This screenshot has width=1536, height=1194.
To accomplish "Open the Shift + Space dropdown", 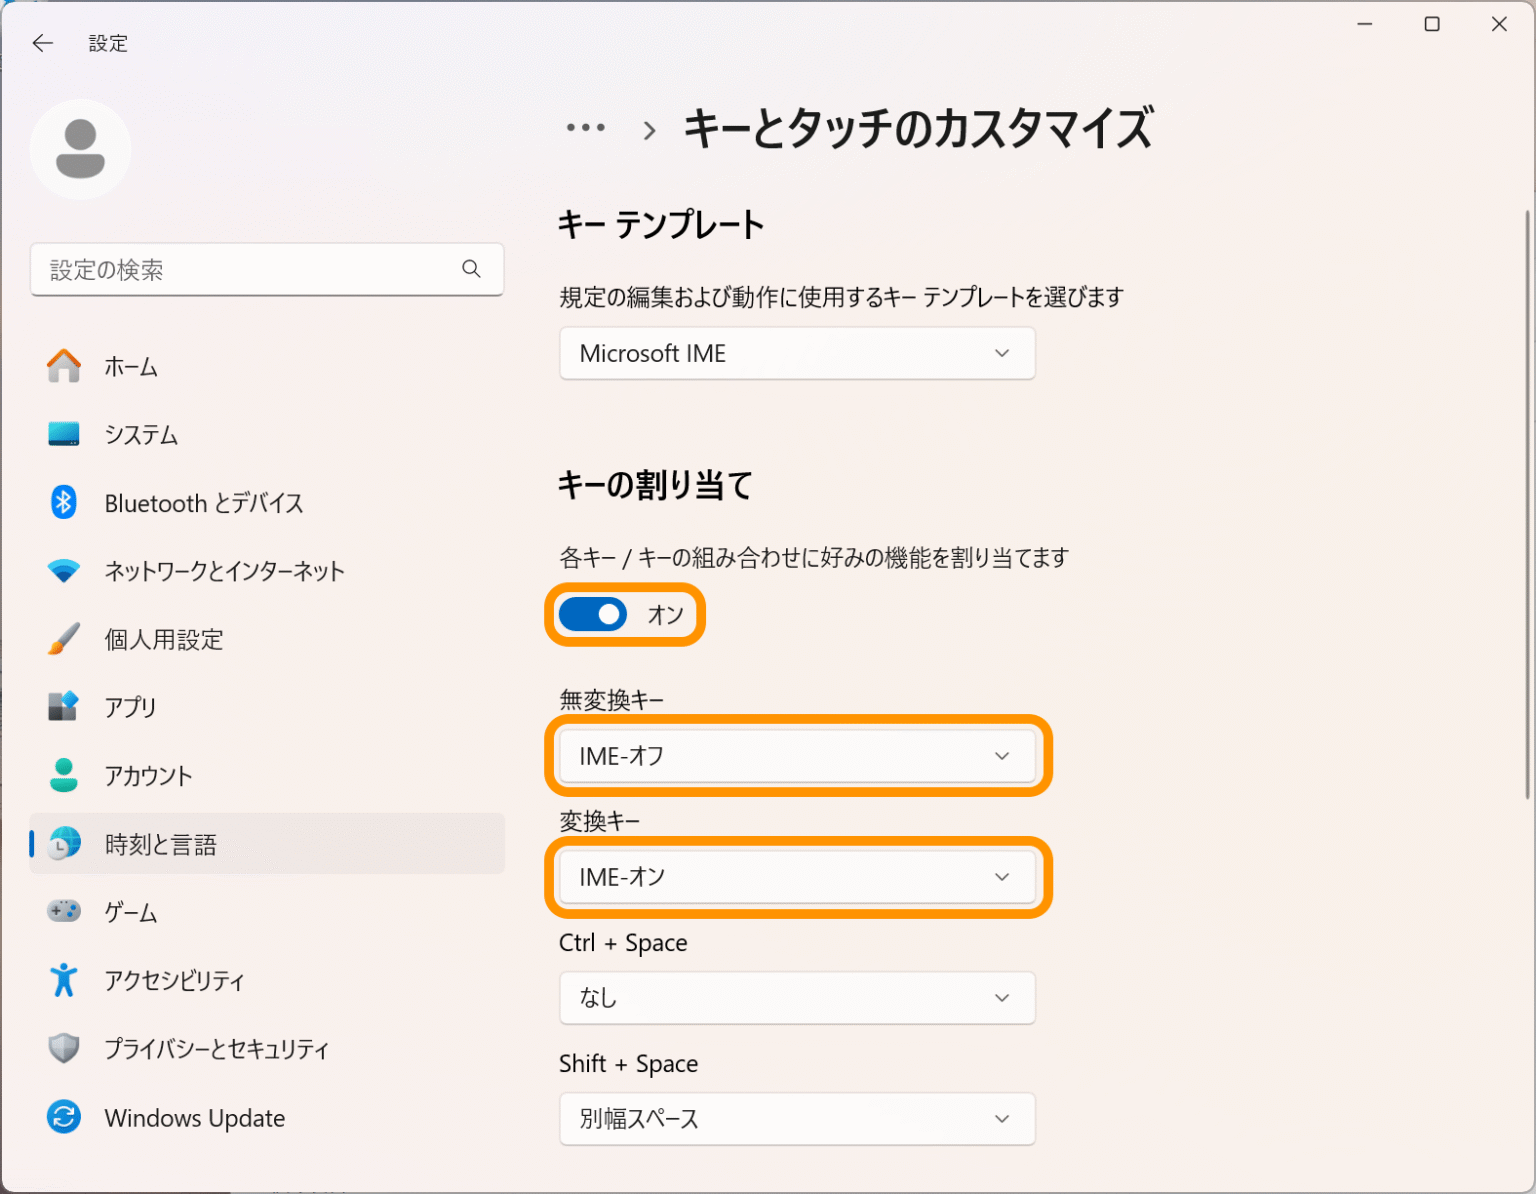I will tap(797, 1118).
